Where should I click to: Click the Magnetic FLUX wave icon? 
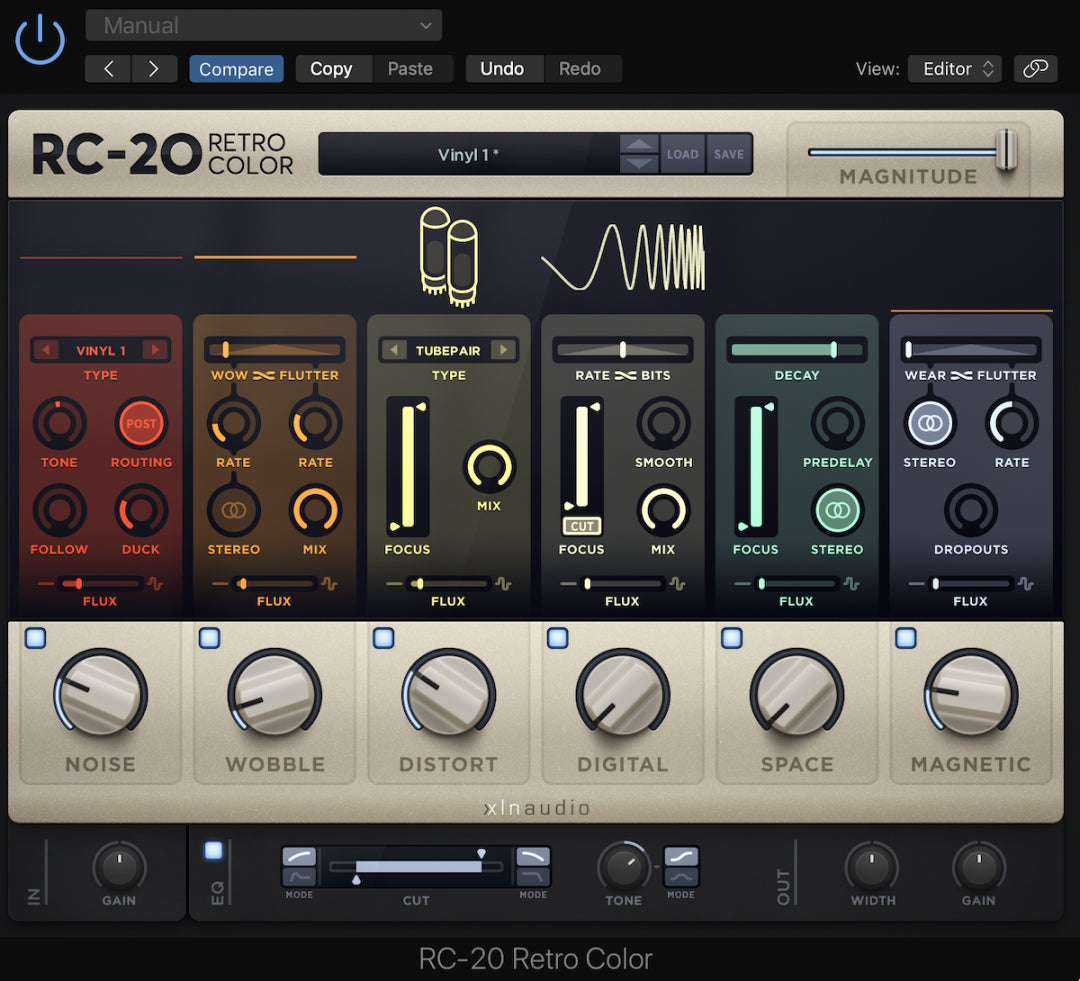pos(1026,584)
